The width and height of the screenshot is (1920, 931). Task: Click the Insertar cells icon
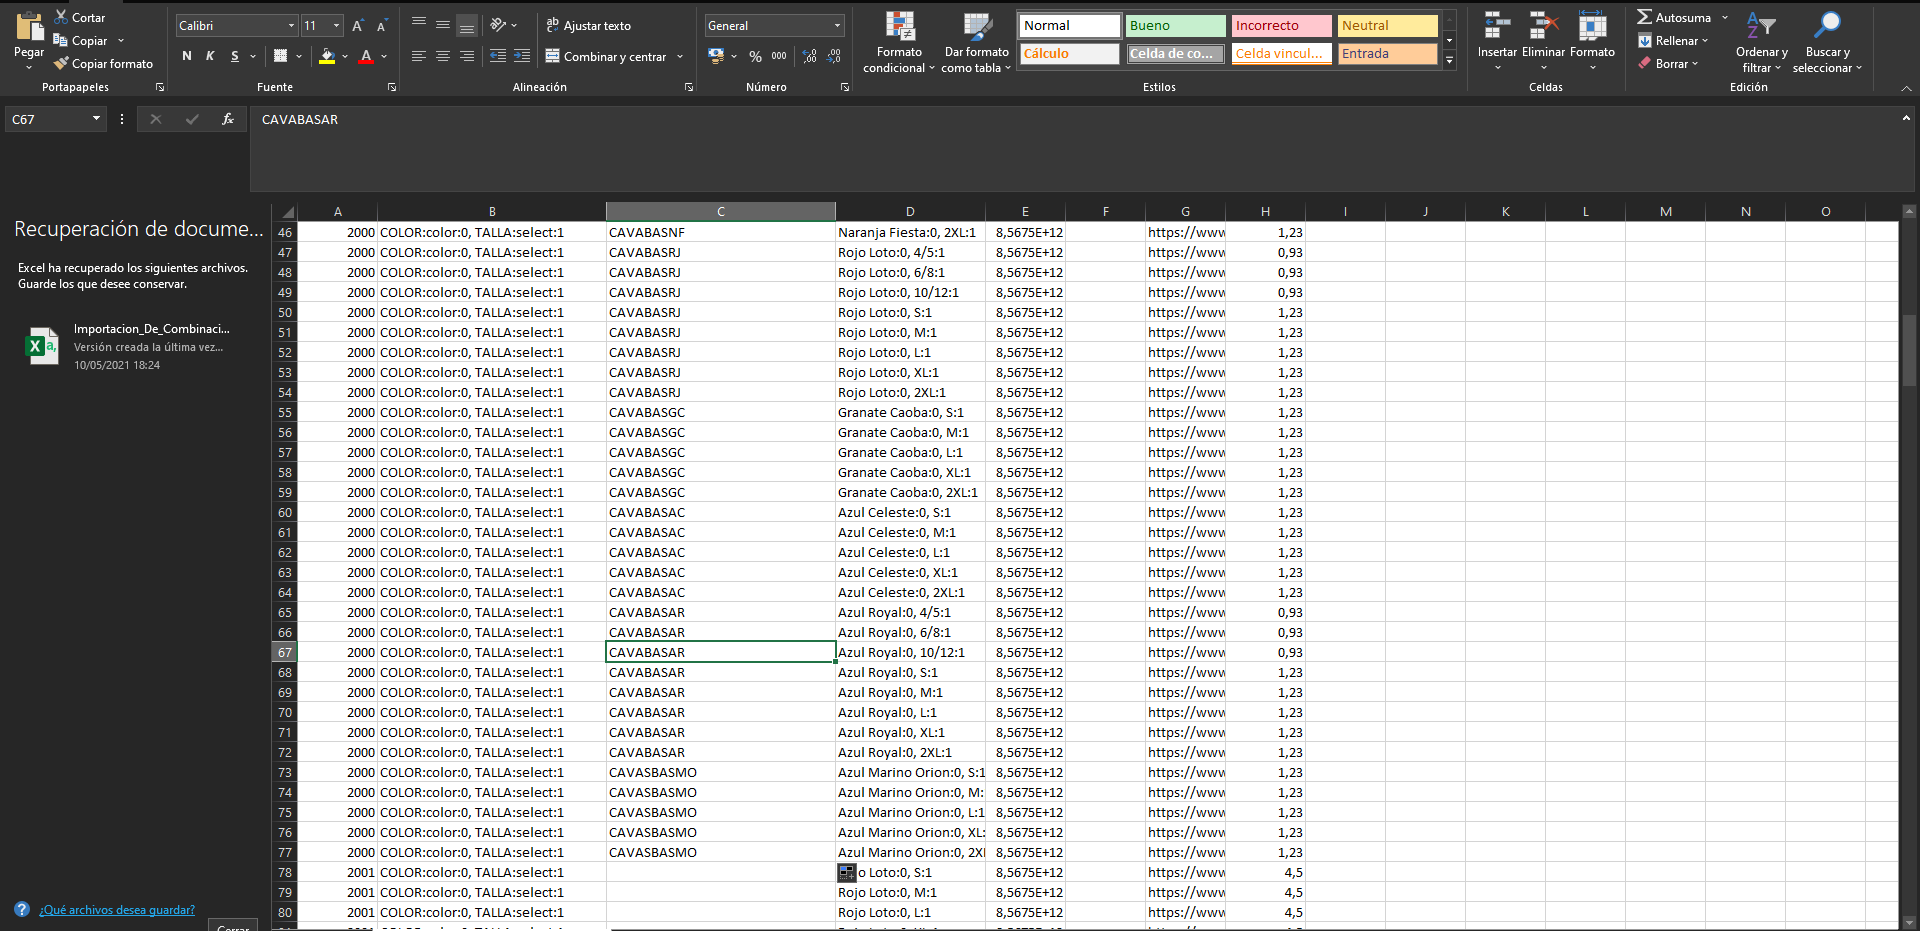pos(1497,26)
